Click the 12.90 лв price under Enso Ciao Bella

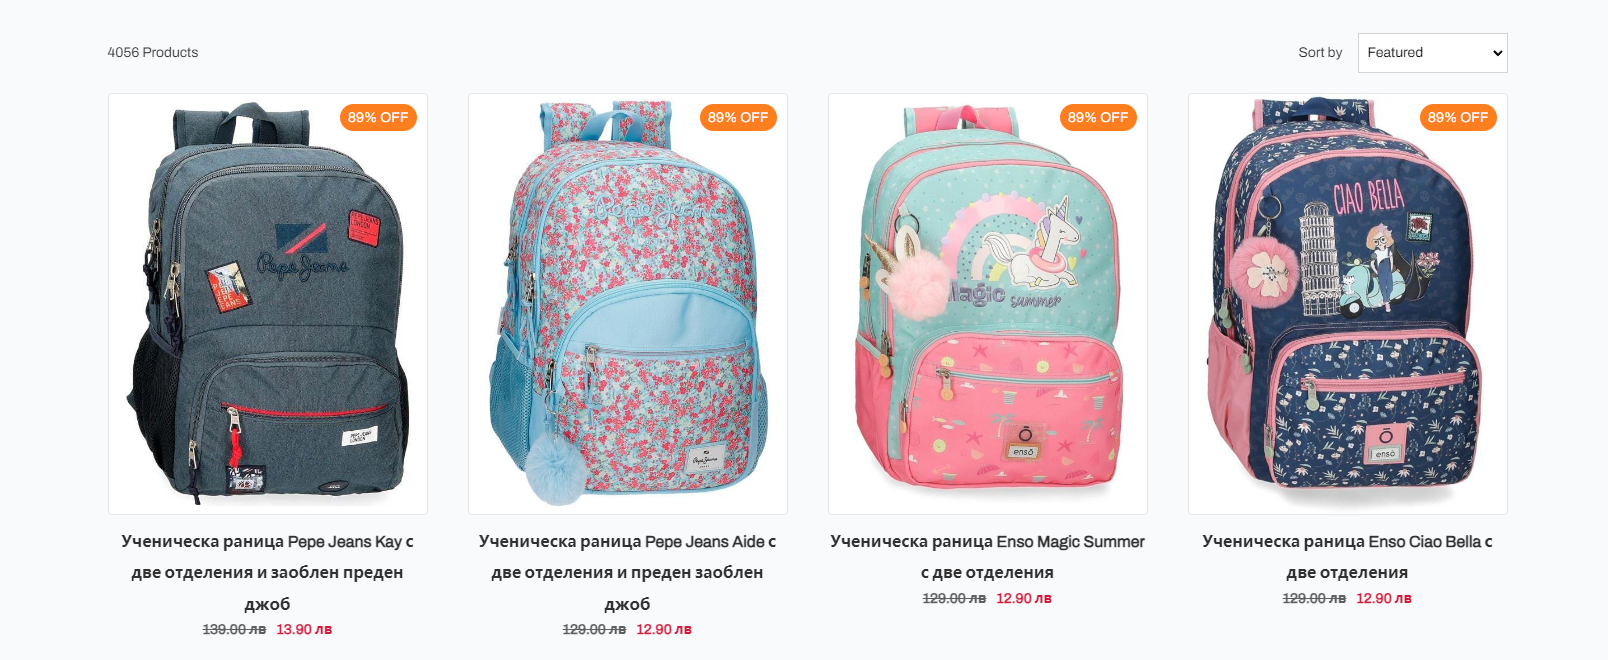(x=1384, y=598)
